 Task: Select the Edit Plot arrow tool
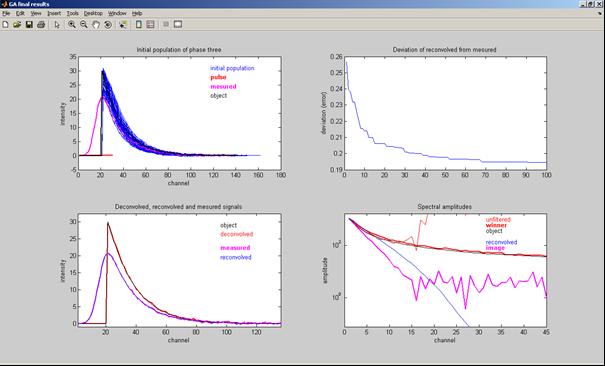pos(57,25)
